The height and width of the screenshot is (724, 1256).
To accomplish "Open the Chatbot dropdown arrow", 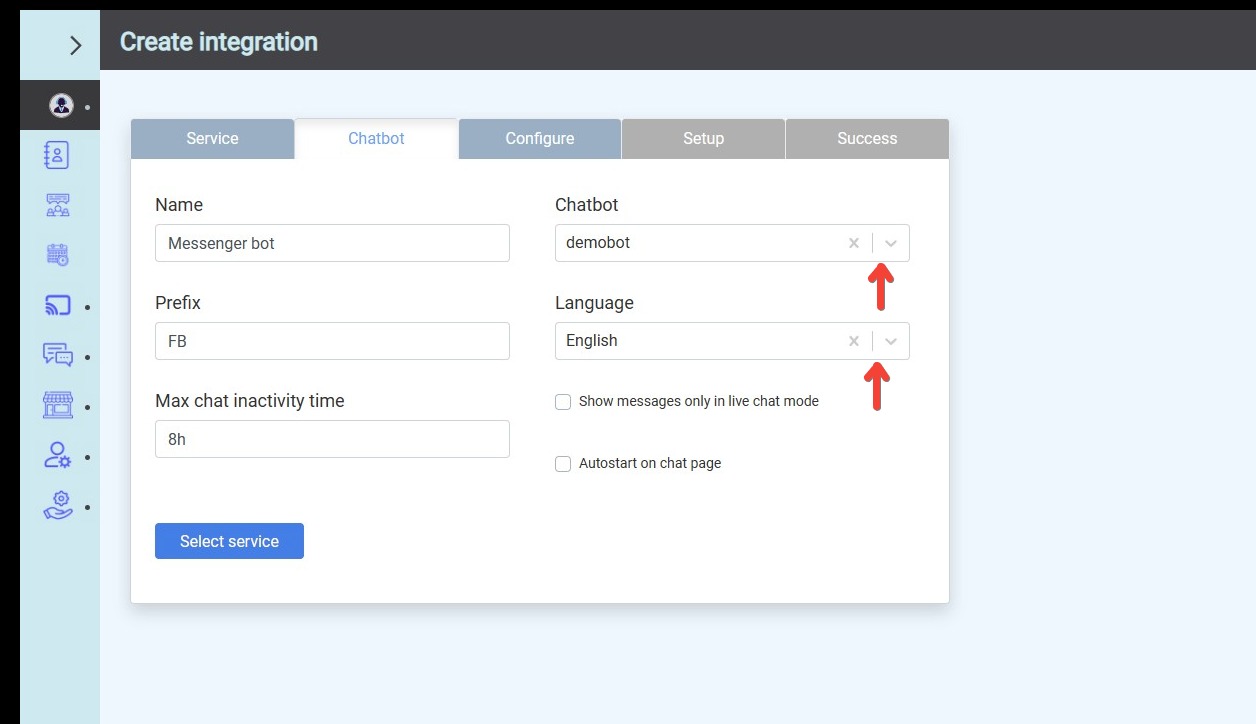I will [891, 243].
